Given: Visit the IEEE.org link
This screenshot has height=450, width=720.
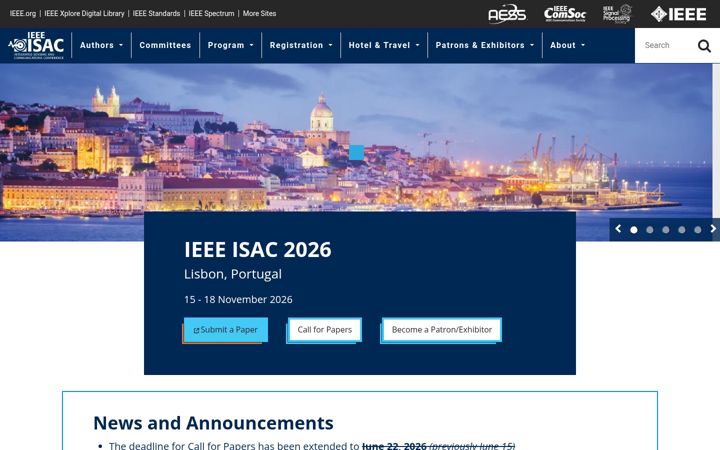Looking at the screenshot, I should pyautogui.click(x=22, y=13).
